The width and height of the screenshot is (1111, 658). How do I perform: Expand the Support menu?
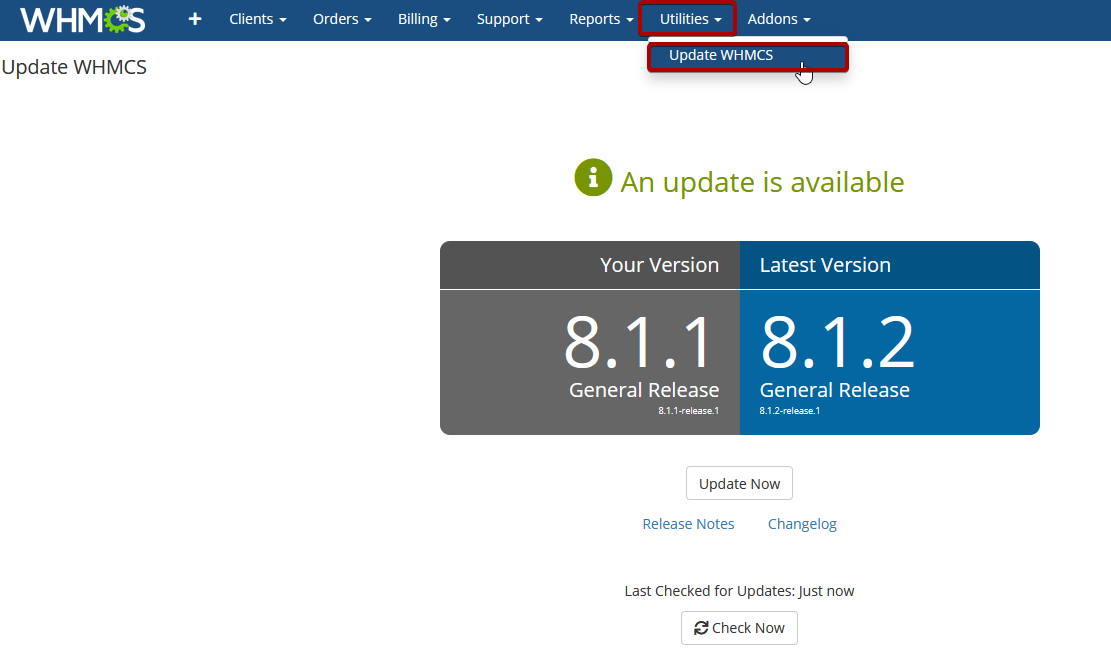pos(509,19)
